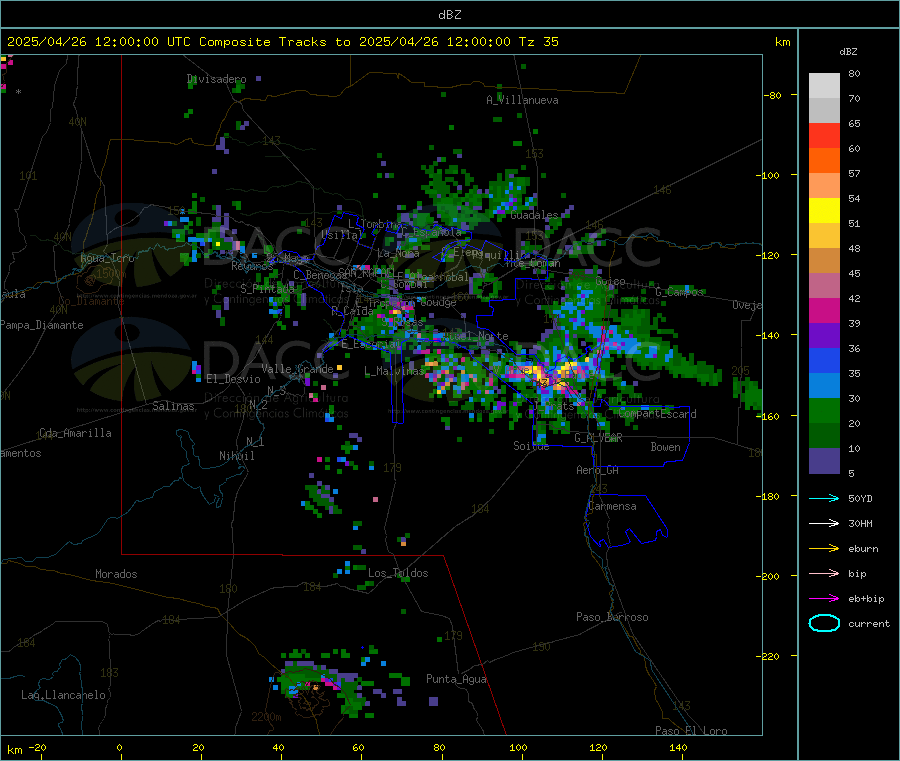Click the Soitue map label
Viewport: 900px width, 761px height.
(x=531, y=446)
